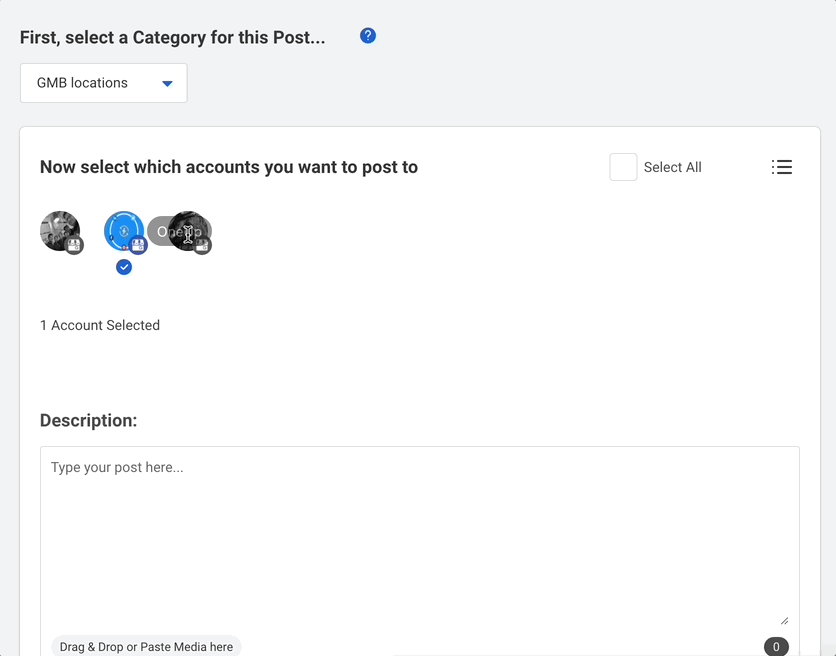836x656 pixels.
Task: Expand the blue category dropdown arrow
Action: pyautogui.click(x=167, y=83)
